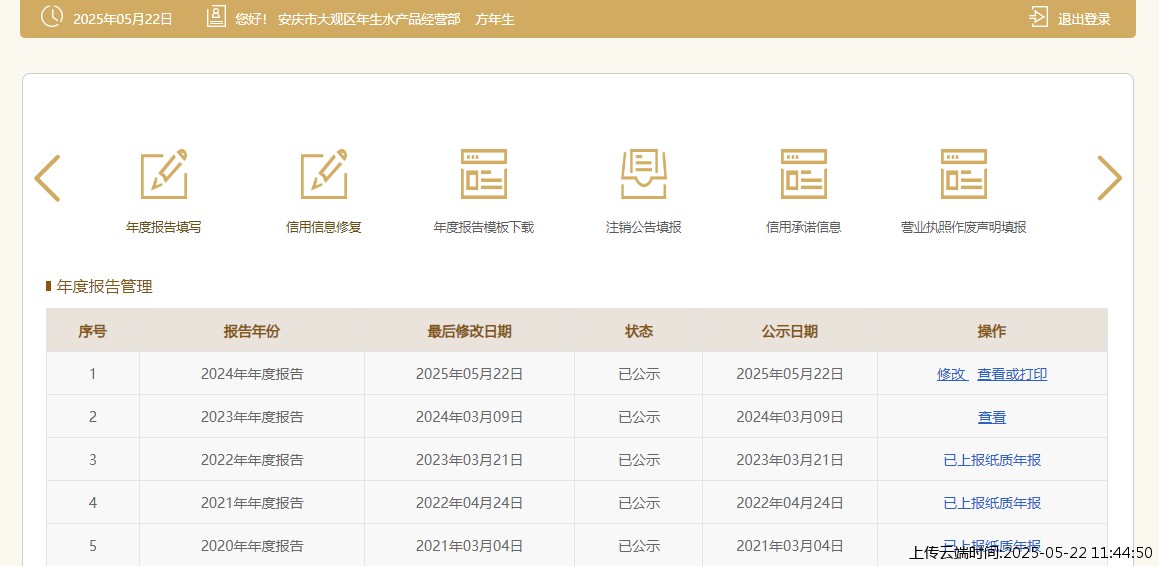1159x566 pixels.
Task: Click the 2021年年度报告 cell
Action: [x=252, y=502]
